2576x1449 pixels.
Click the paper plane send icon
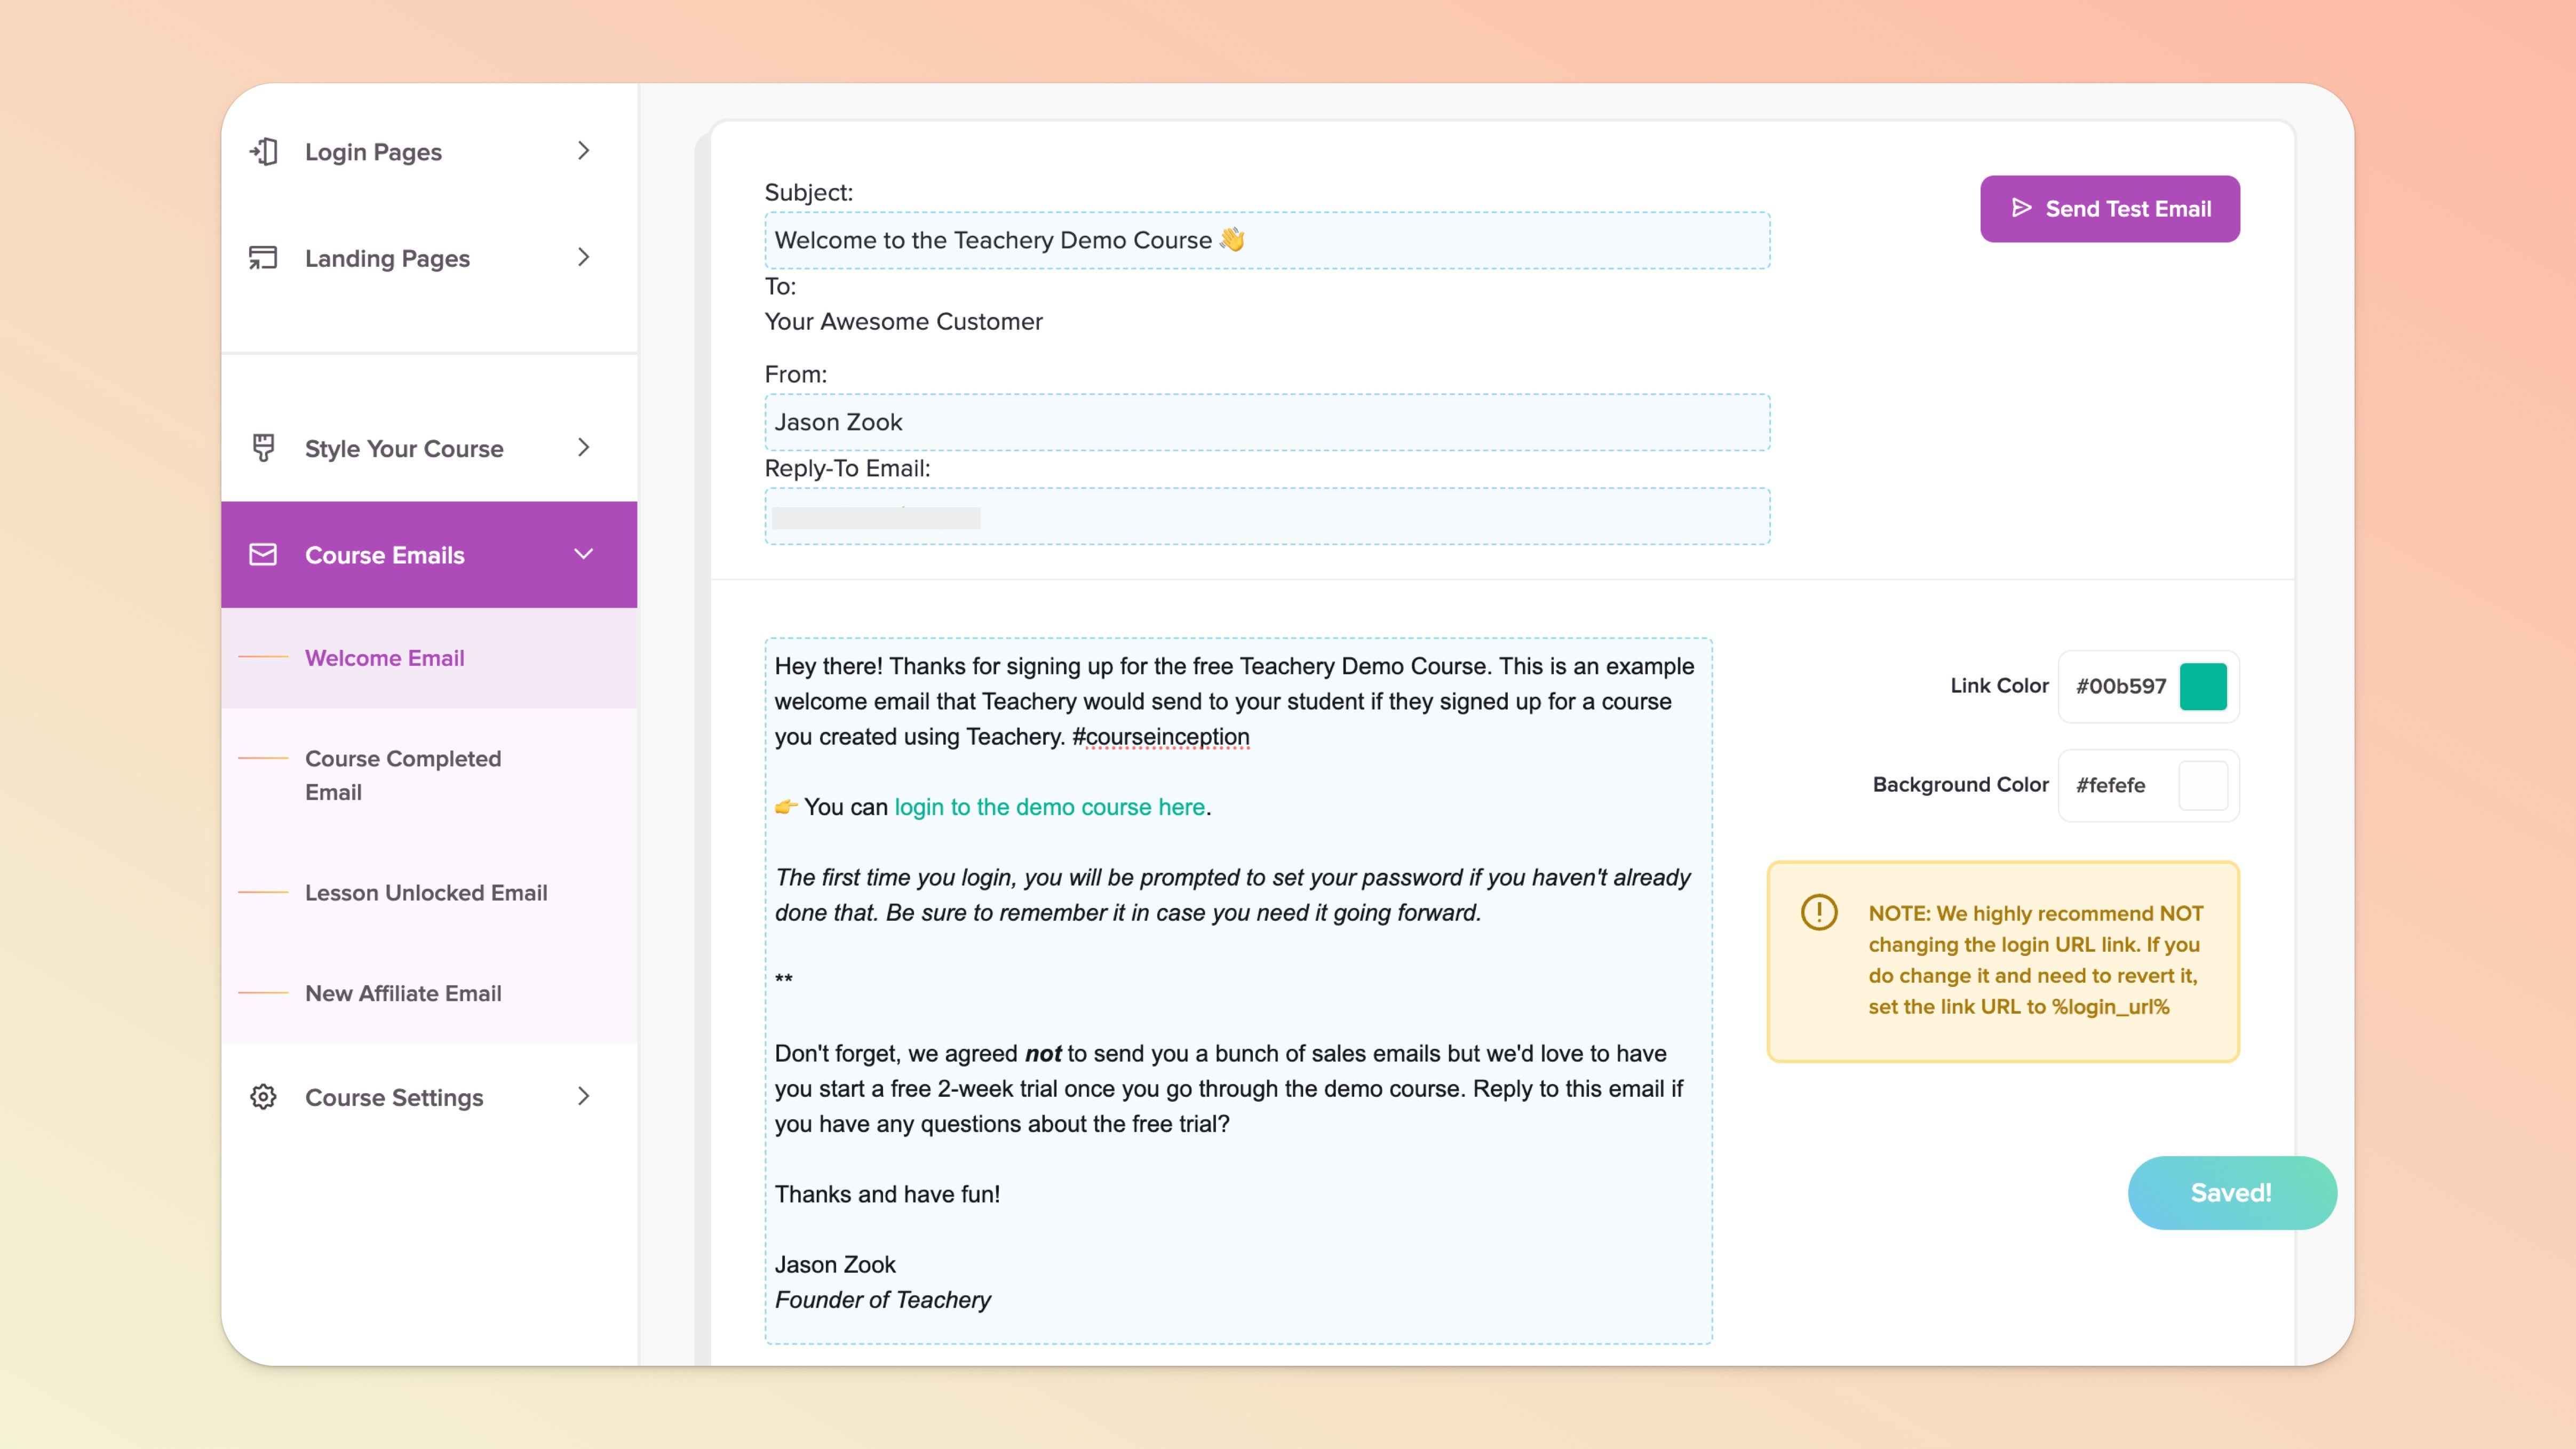point(2021,208)
